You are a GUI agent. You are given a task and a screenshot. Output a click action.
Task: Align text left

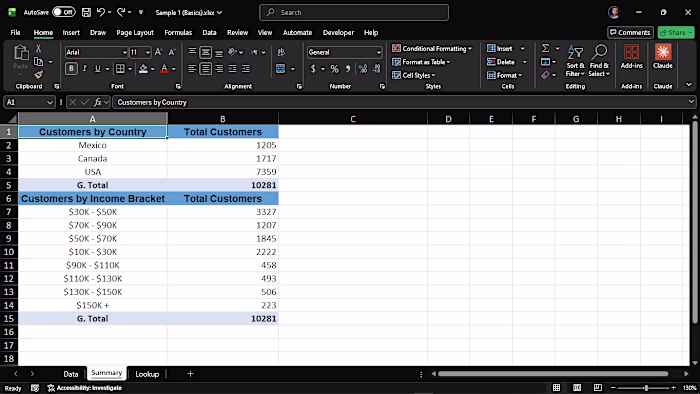click(x=192, y=69)
